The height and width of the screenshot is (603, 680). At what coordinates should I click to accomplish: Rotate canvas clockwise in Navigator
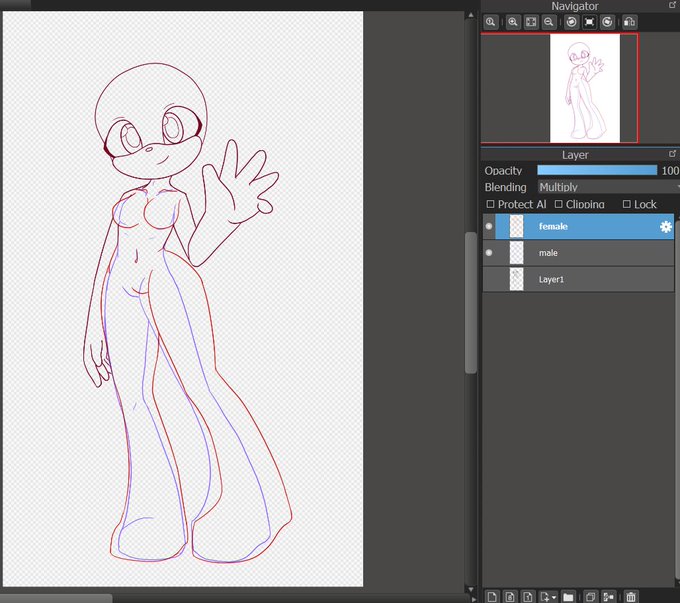[607, 22]
